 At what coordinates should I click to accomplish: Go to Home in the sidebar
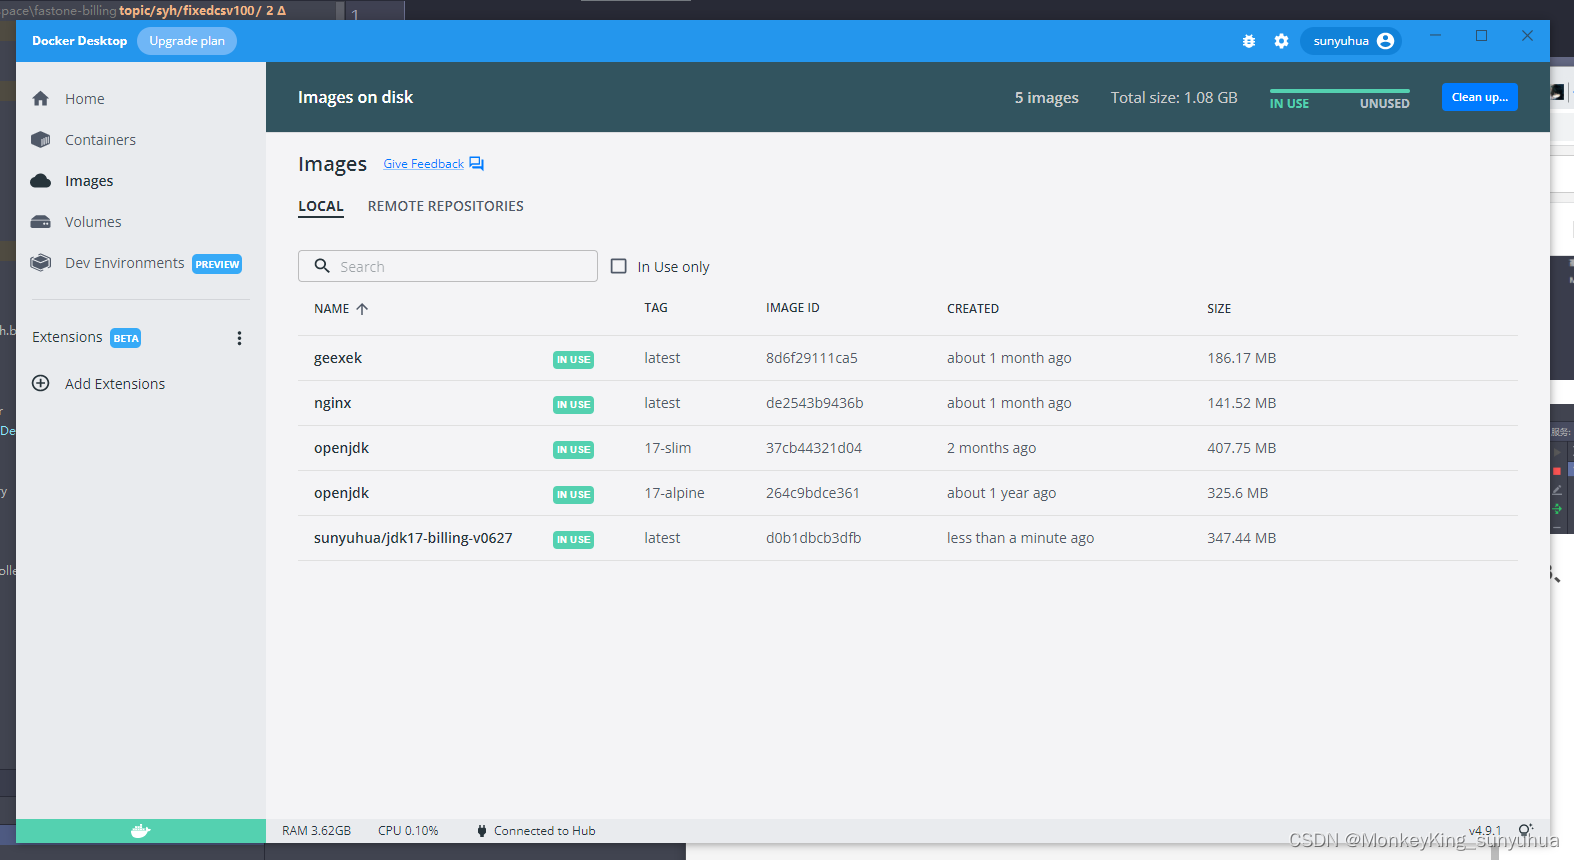click(85, 99)
